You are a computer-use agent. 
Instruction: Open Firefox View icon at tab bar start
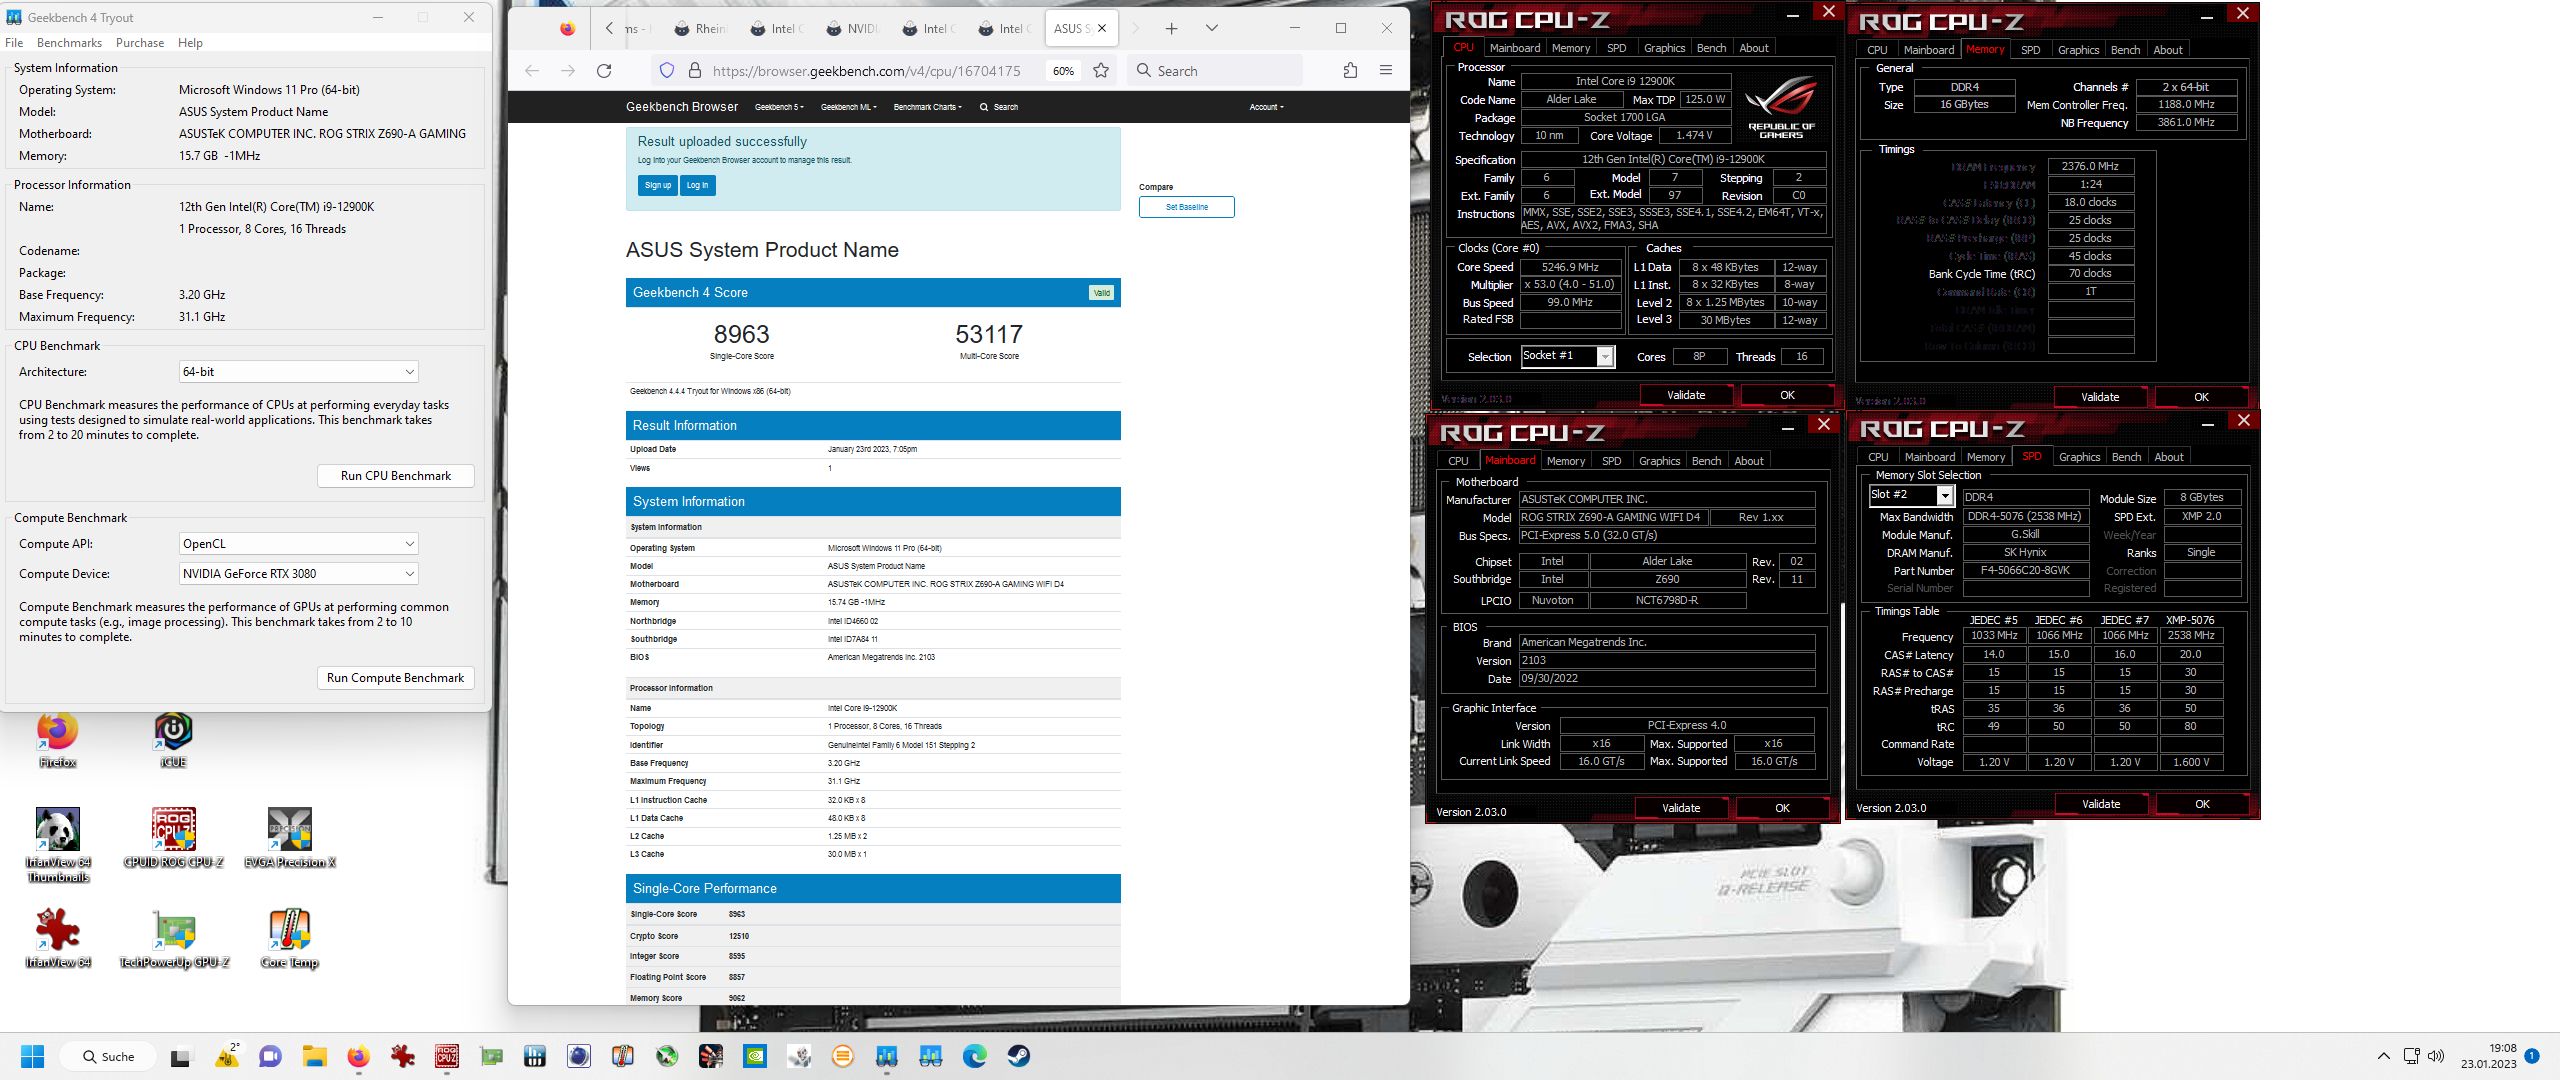point(567,28)
